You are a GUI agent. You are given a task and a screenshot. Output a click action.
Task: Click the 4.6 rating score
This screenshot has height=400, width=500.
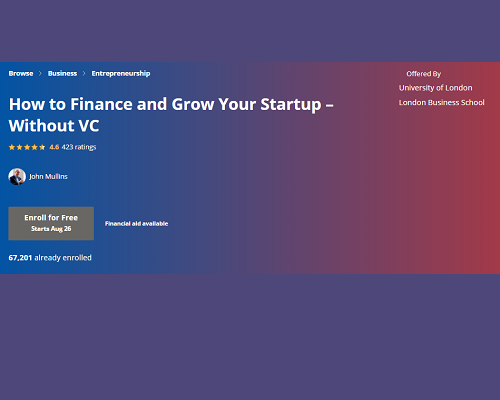(x=54, y=147)
